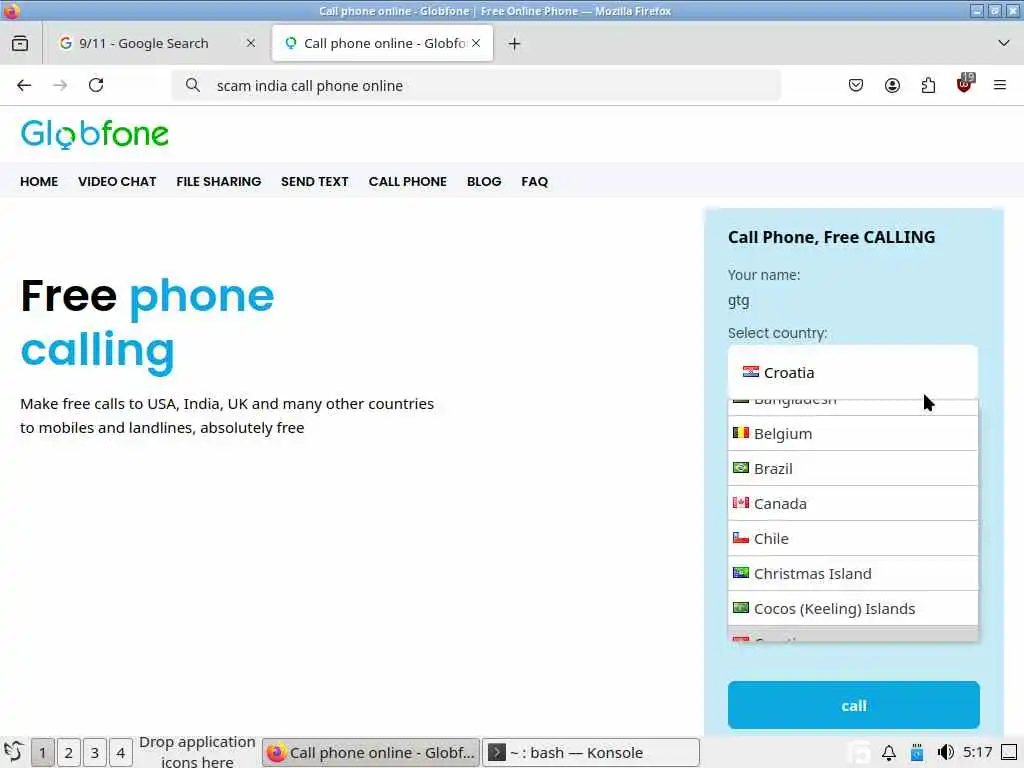Open the uBlock Origin extension icon

click(x=965, y=84)
